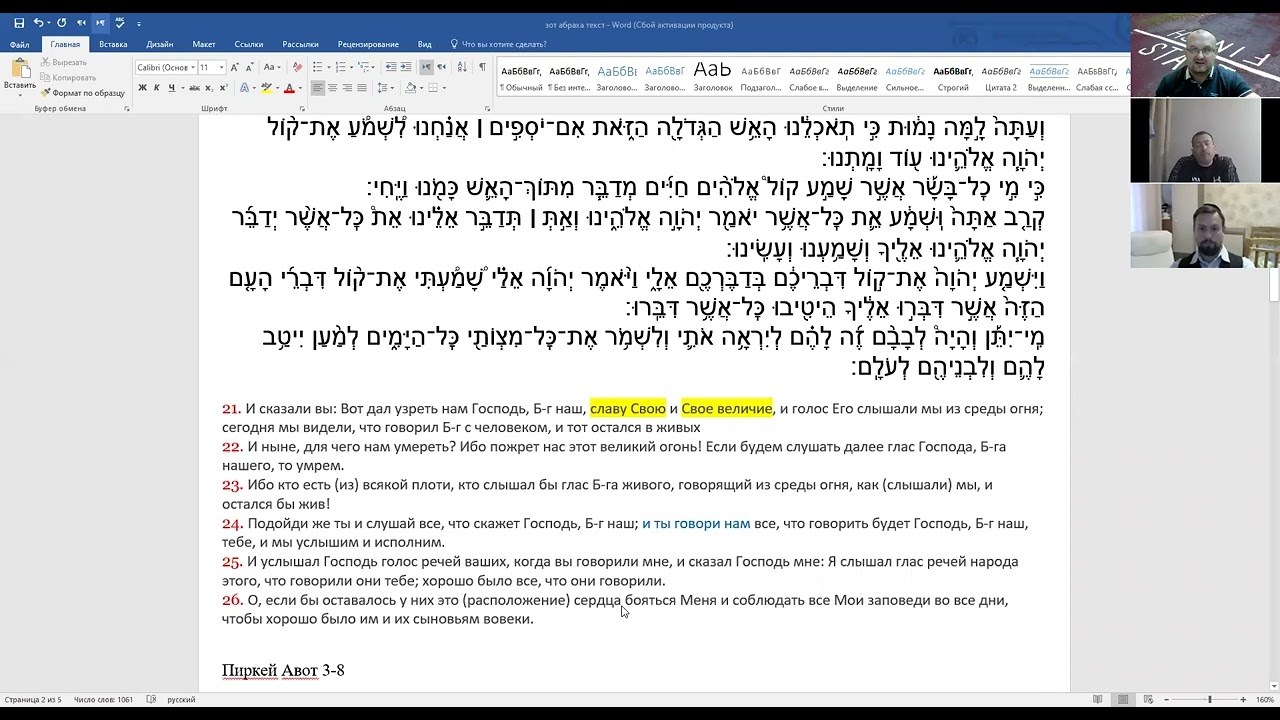Center the paragraph text
This screenshot has height=720, width=1280.
coord(333,88)
